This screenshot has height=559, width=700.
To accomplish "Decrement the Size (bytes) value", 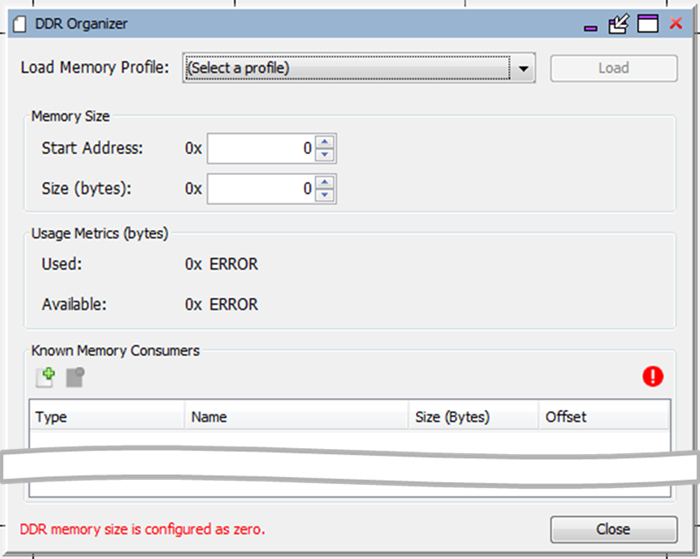I will click(x=325, y=195).
